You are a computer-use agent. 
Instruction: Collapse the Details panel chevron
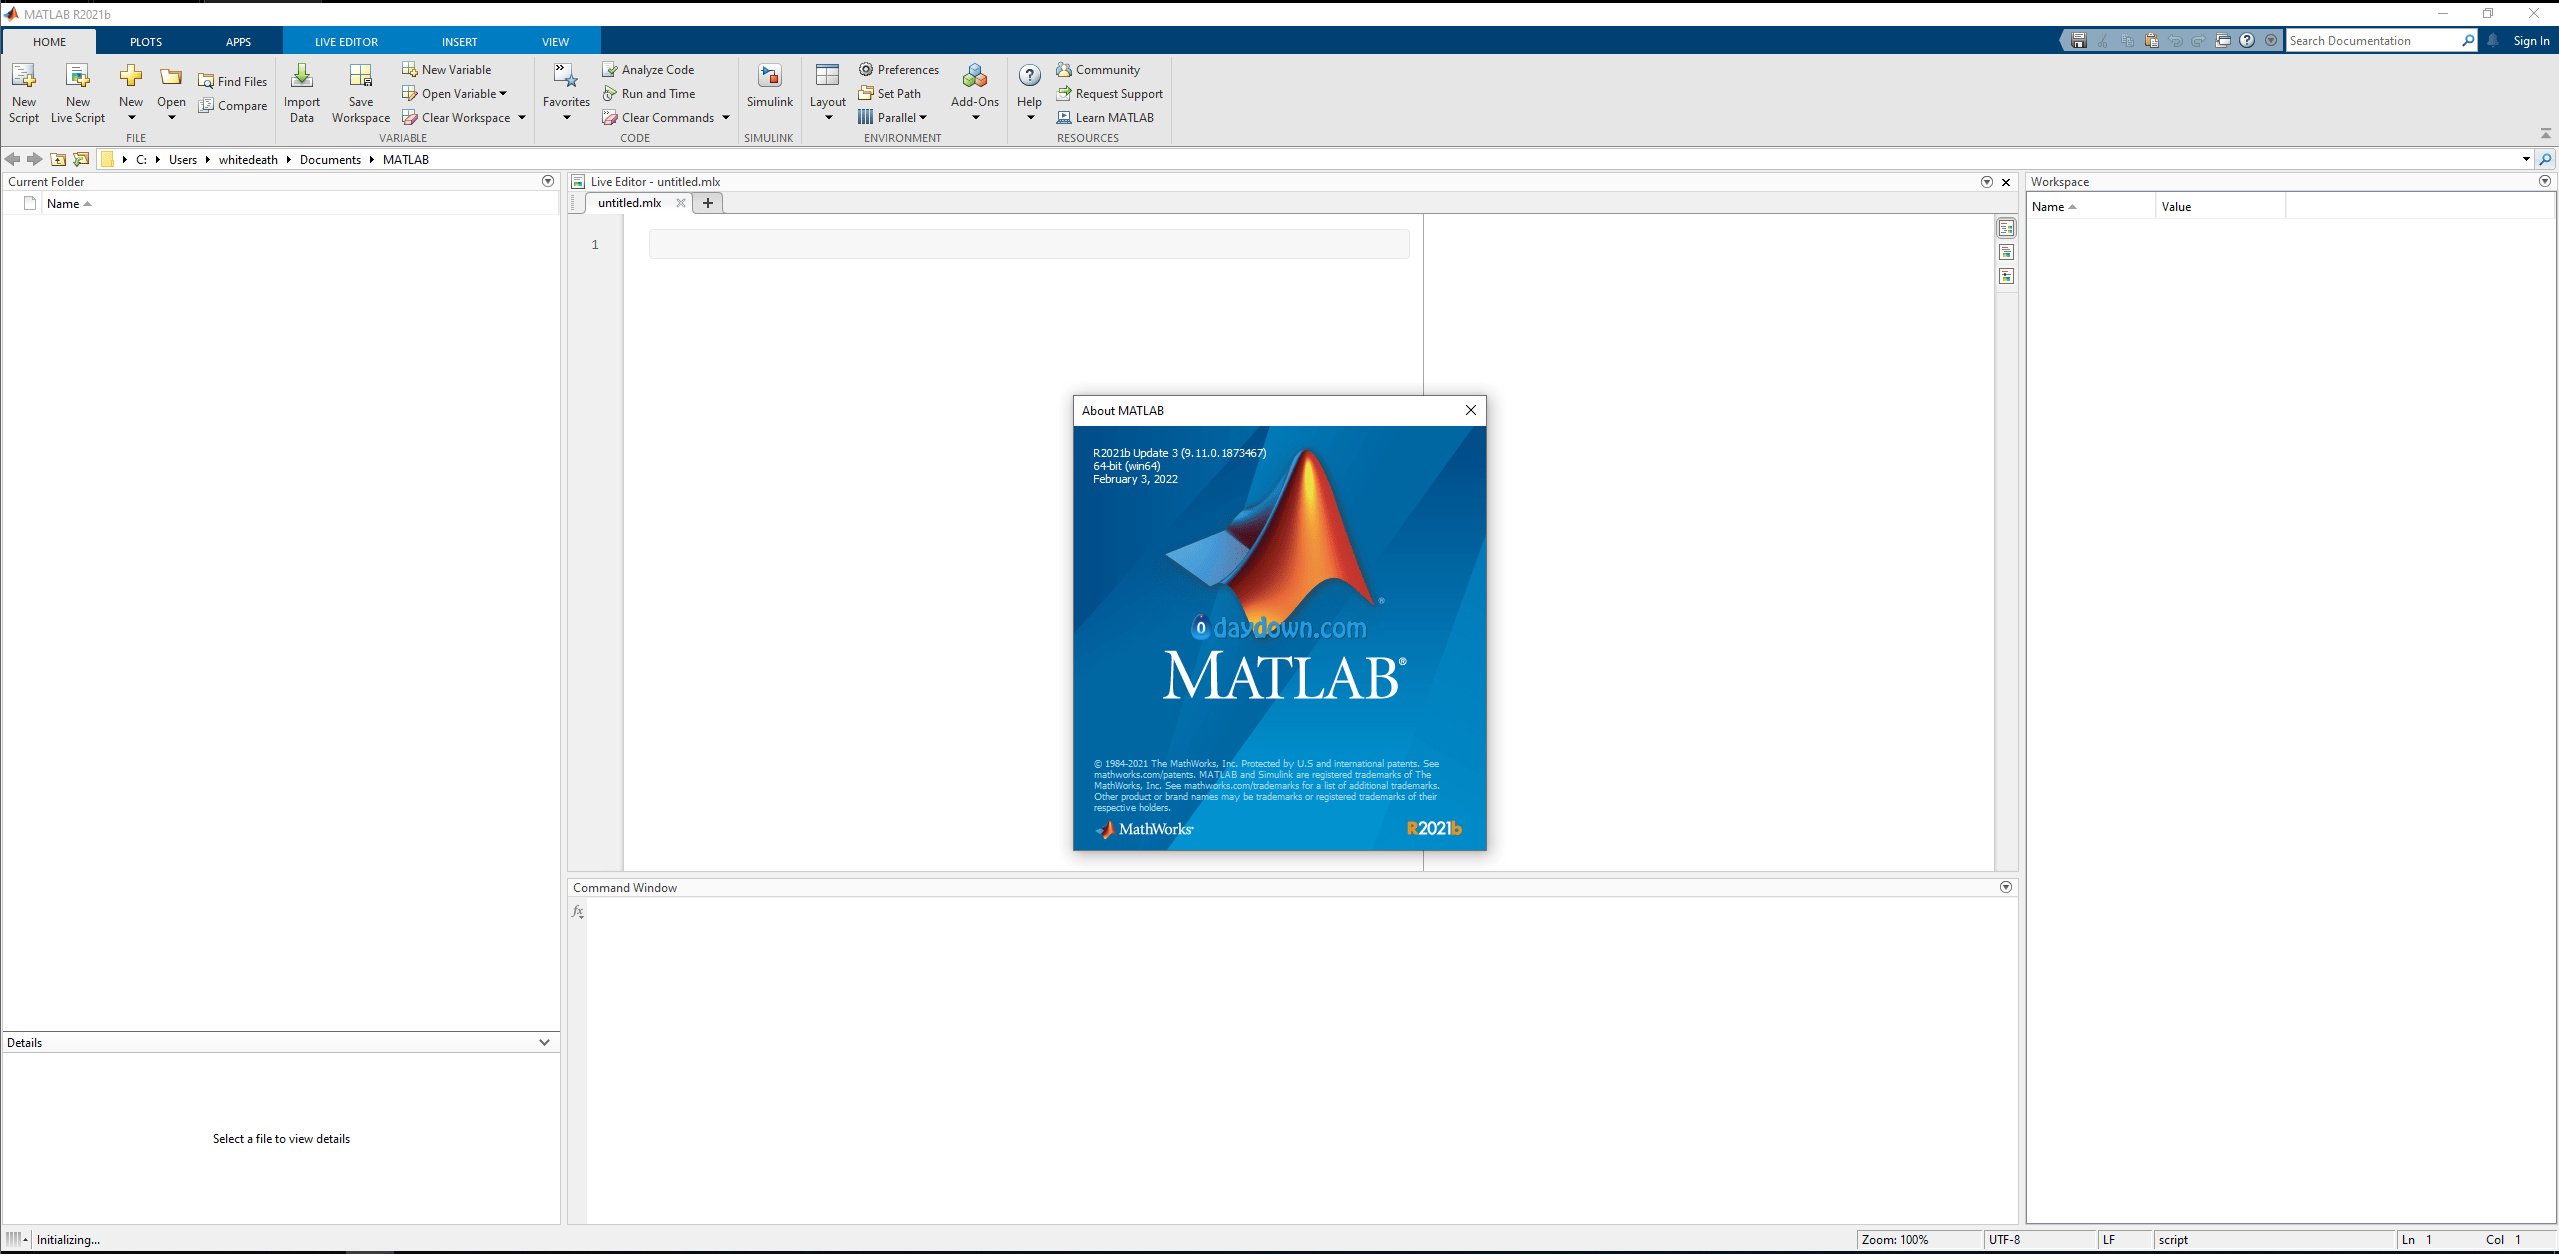coord(544,1042)
